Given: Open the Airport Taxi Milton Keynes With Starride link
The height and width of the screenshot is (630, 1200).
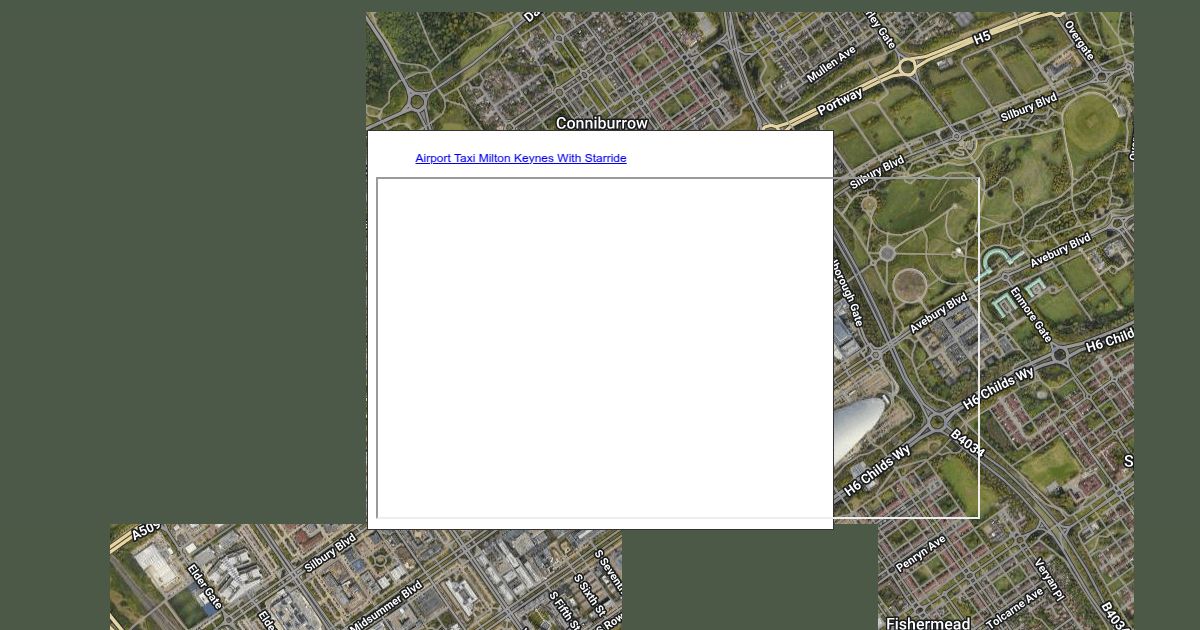Looking at the screenshot, I should click(x=520, y=158).
